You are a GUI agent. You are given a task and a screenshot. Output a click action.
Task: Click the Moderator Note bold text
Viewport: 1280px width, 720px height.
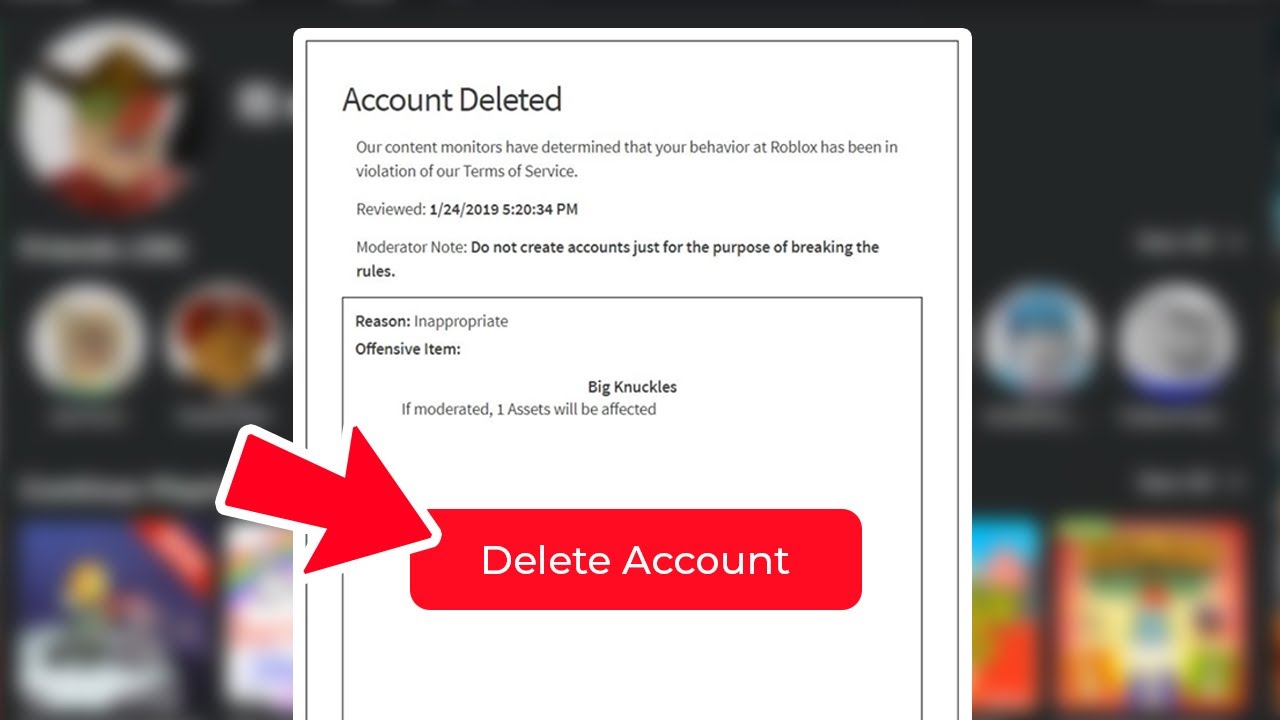618,259
